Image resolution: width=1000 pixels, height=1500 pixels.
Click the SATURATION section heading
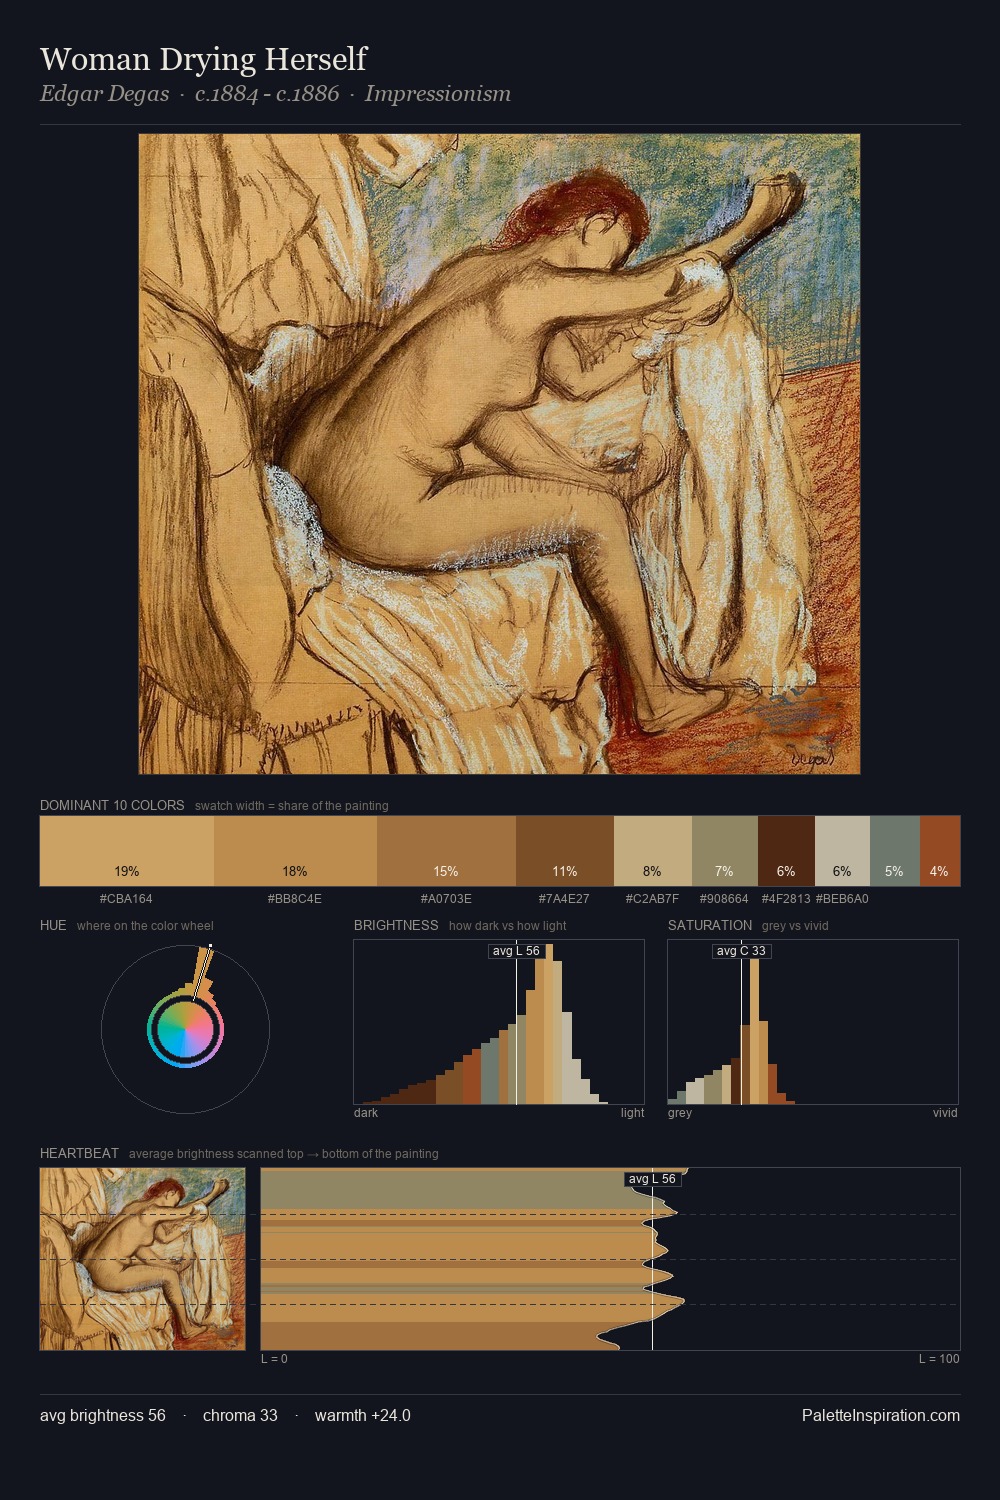710,925
